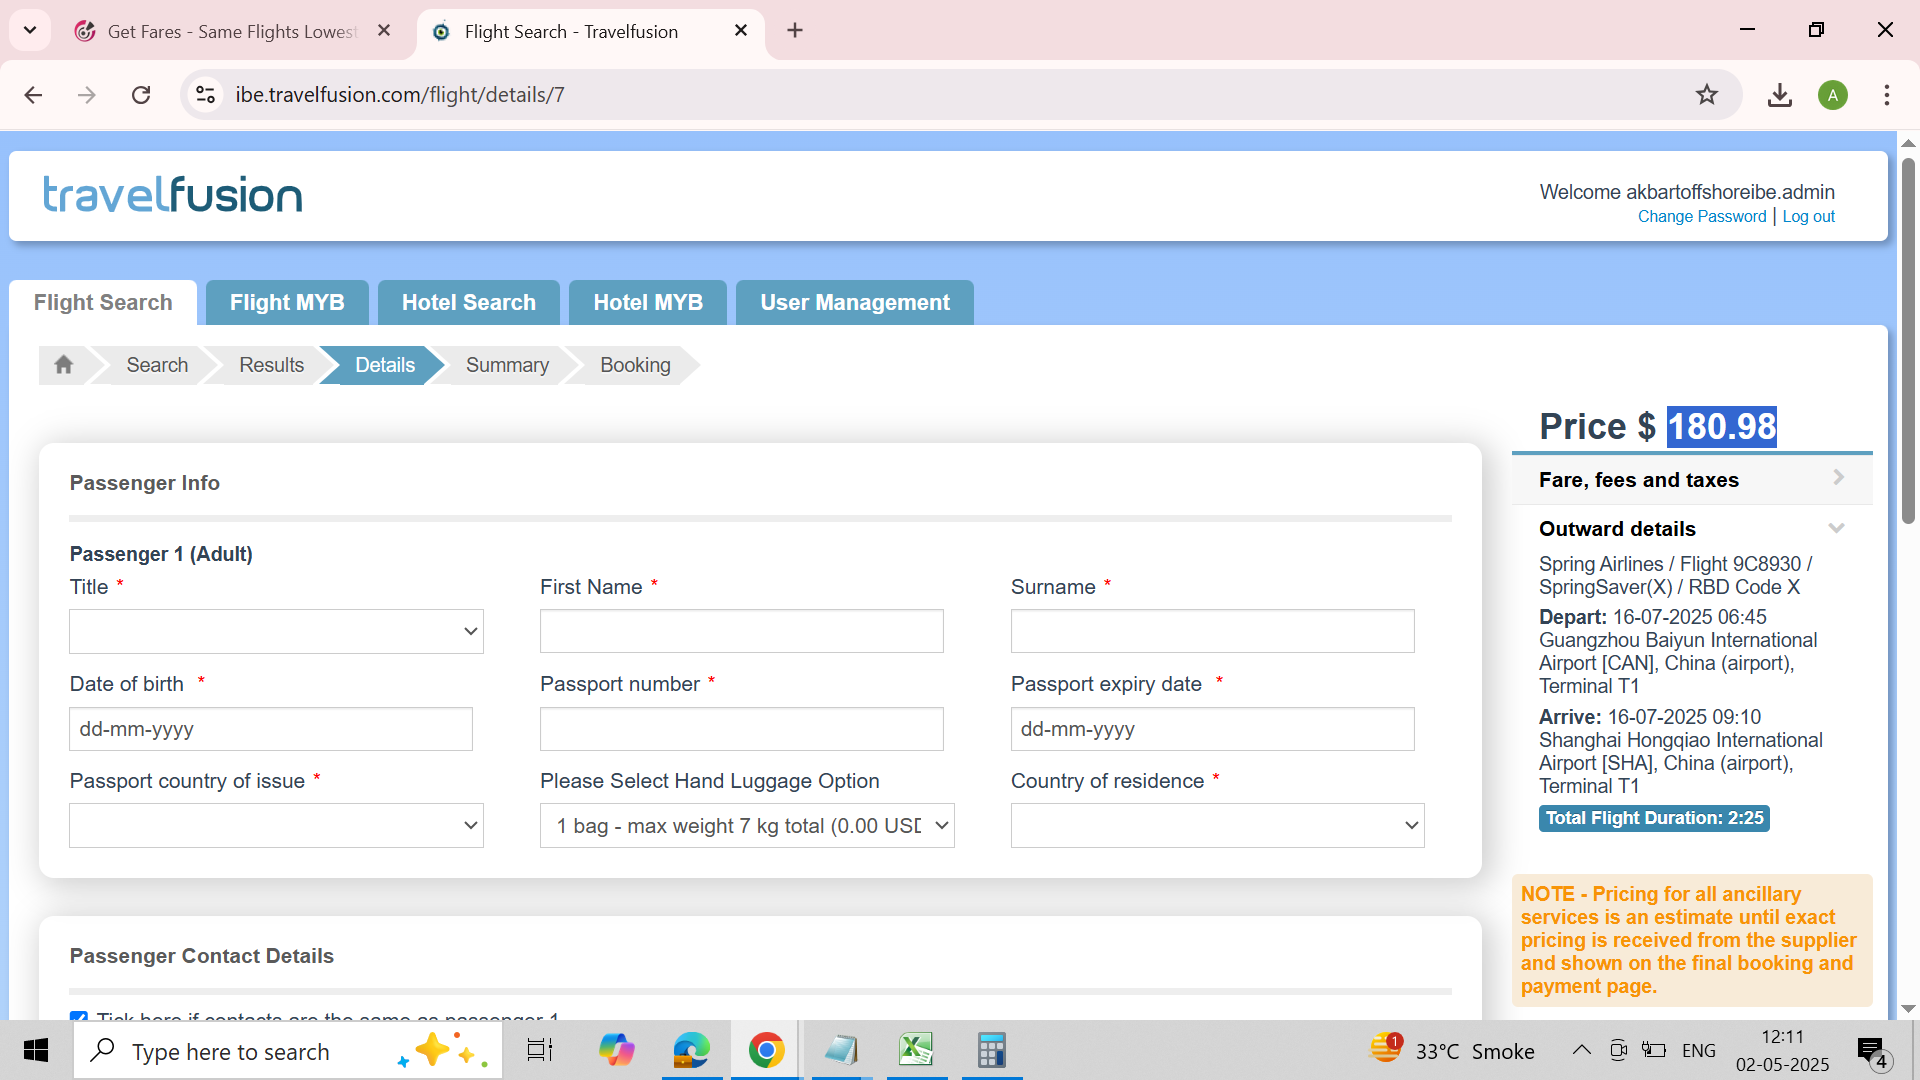
Task: Open Passport country of issue dropdown
Action: click(276, 826)
